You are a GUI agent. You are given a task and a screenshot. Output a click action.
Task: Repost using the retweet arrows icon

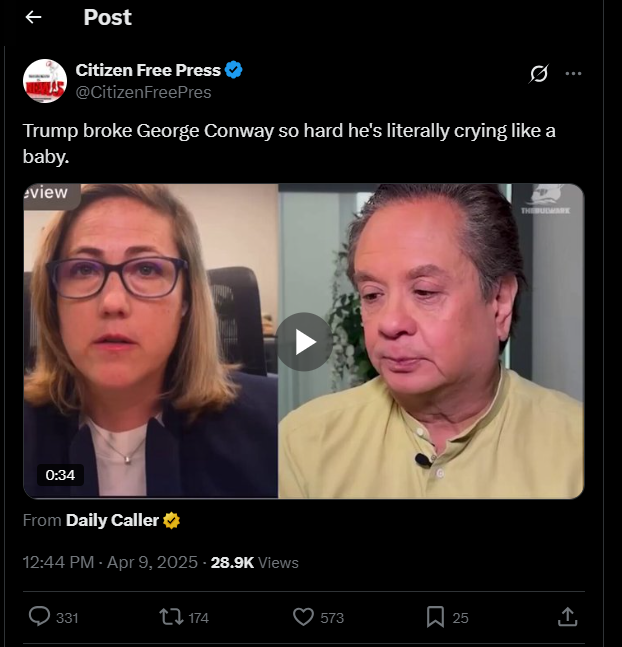click(x=172, y=617)
